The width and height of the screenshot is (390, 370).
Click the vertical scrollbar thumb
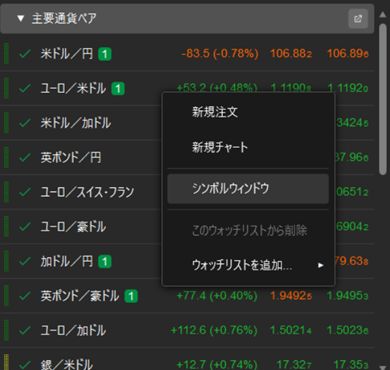pyautogui.click(x=383, y=98)
